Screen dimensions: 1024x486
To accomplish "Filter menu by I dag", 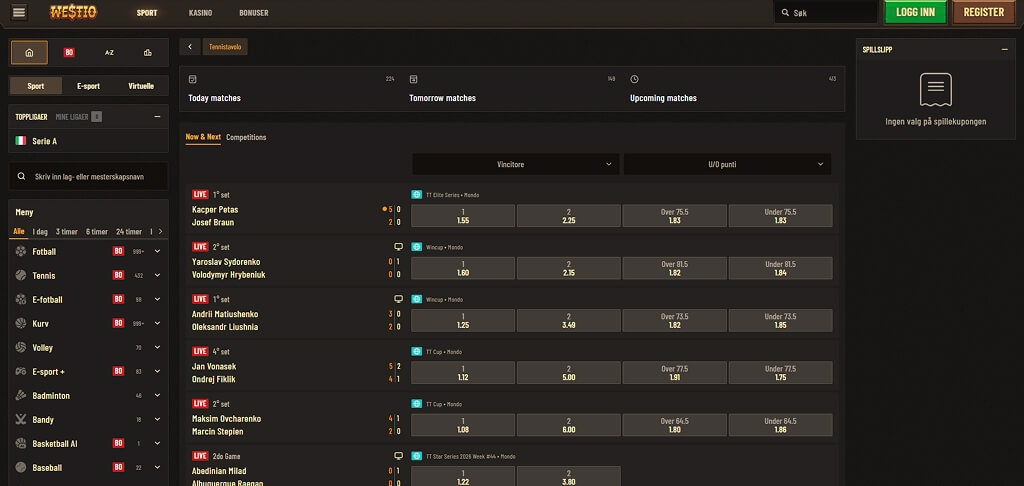I will (40, 231).
